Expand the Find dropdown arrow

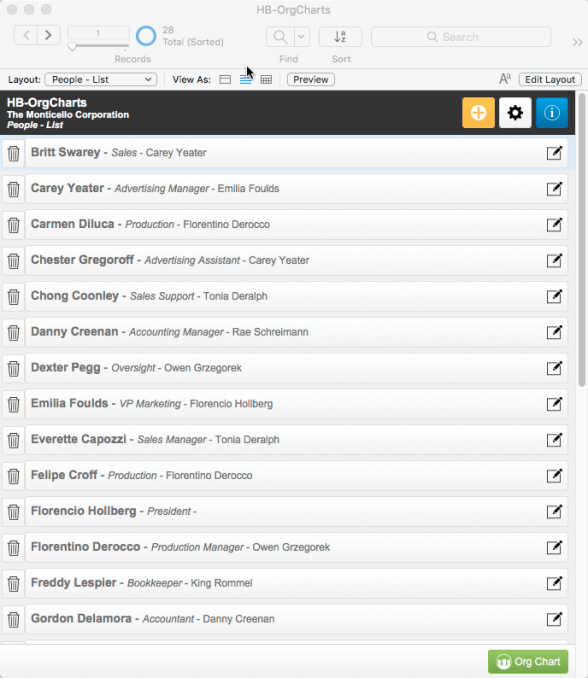(x=302, y=37)
